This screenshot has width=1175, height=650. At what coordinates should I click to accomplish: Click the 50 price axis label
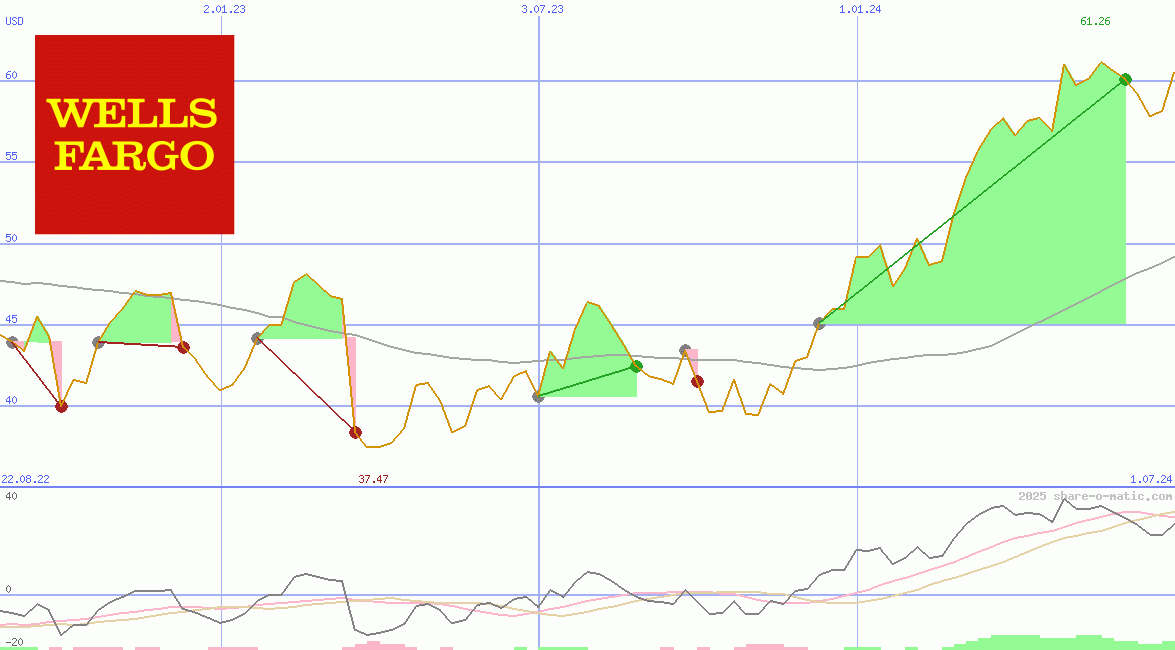tap(11, 238)
